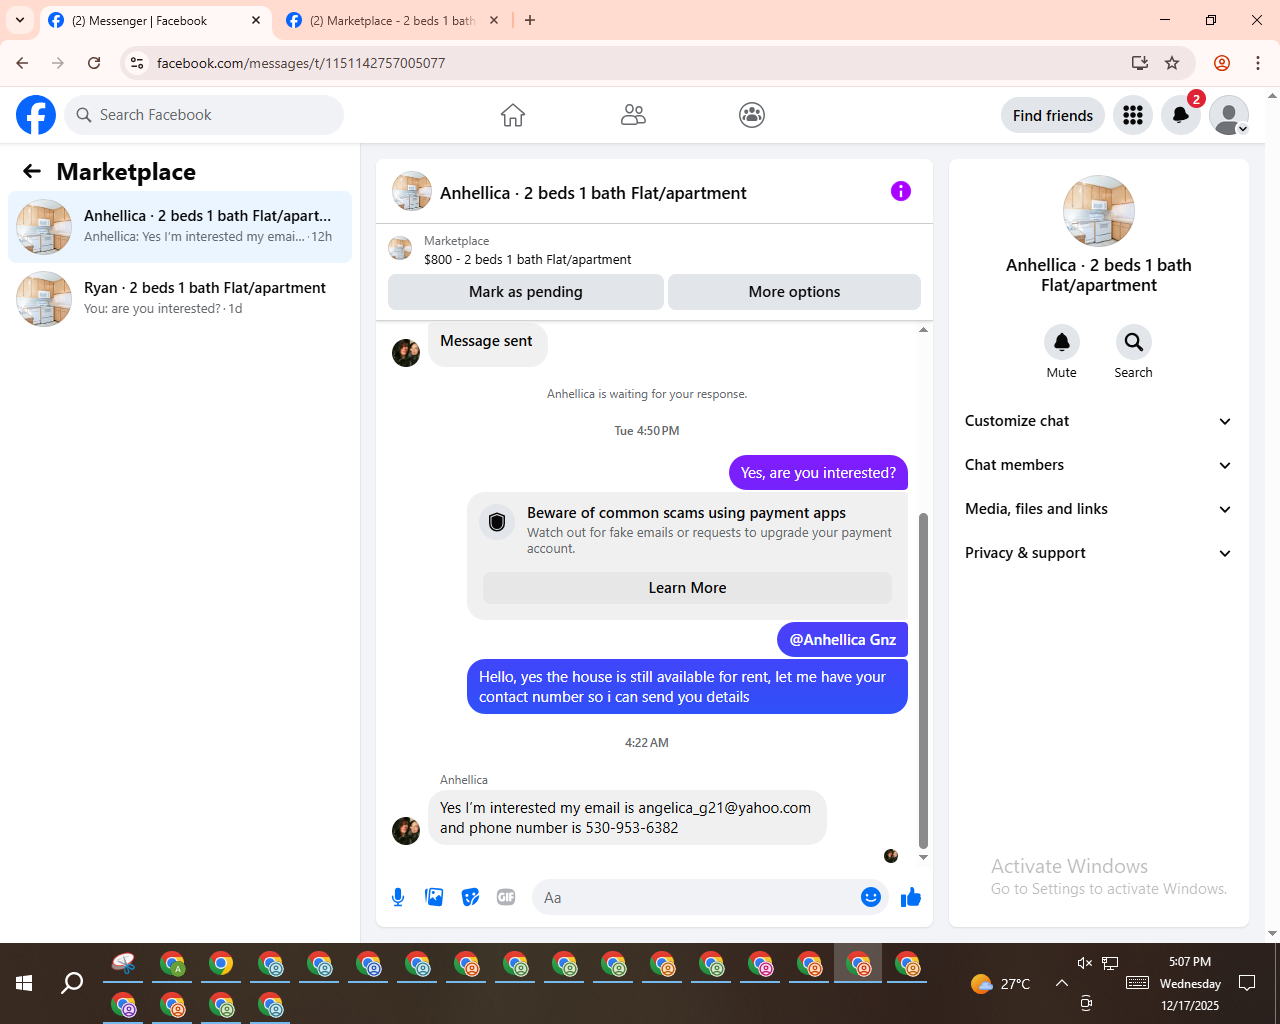Switch to Messenger | Facebook tab
Viewport: 1280px width, 1024px height.
pyautogui.click(x=154, y=20)
